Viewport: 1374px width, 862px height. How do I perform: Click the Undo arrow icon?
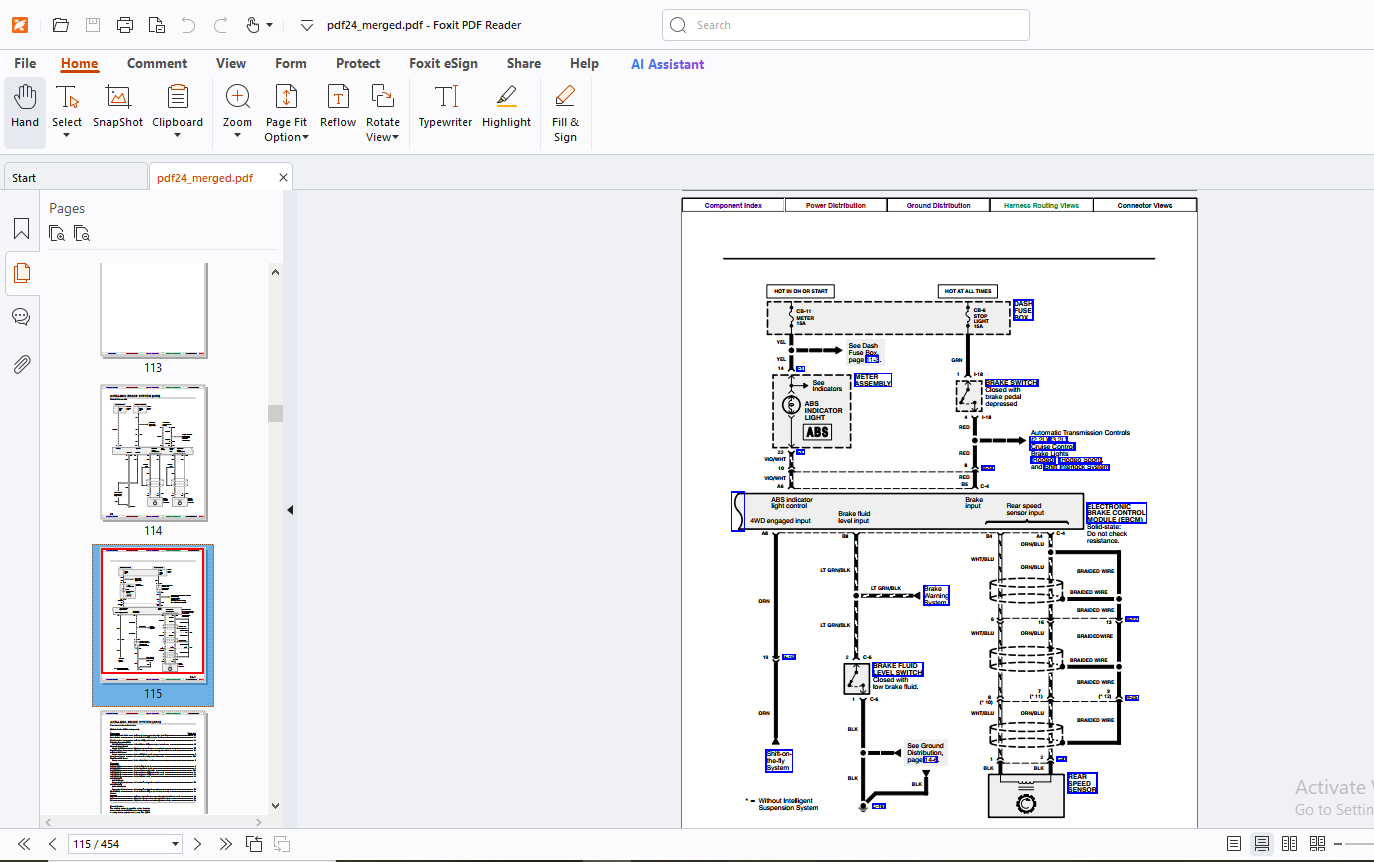click(x=188, y=25)
